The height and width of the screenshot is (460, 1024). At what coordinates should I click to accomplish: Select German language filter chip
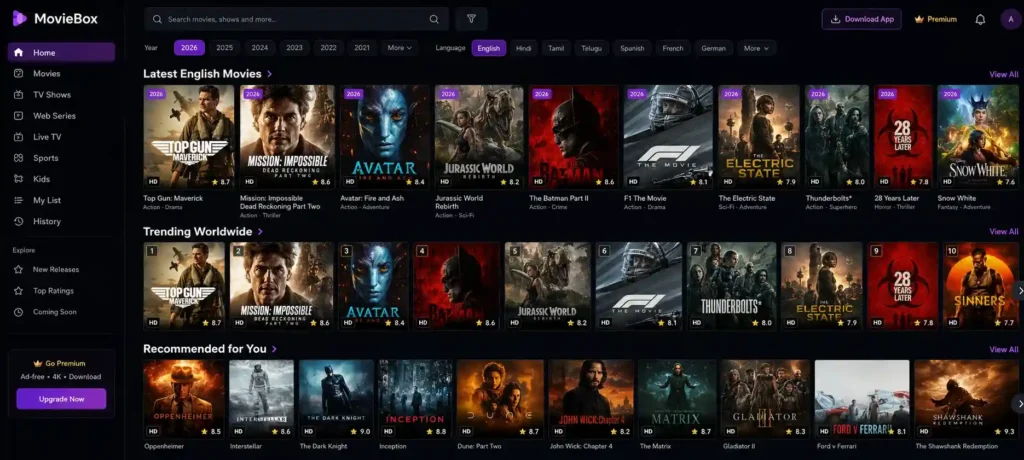pyautogui.click(x=714, y=48)
